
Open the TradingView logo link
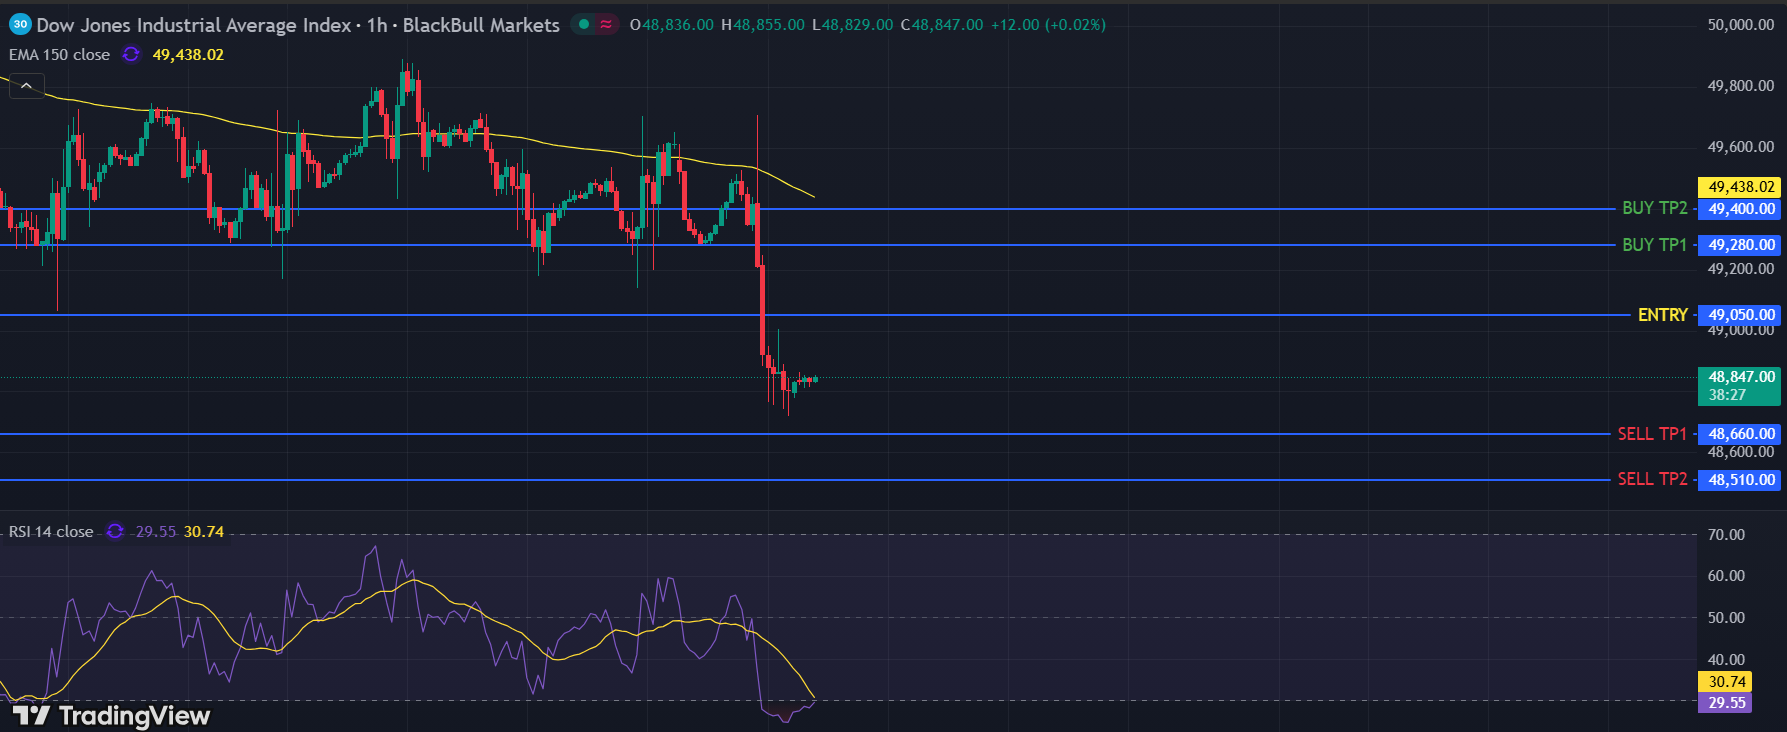[112, 715]
